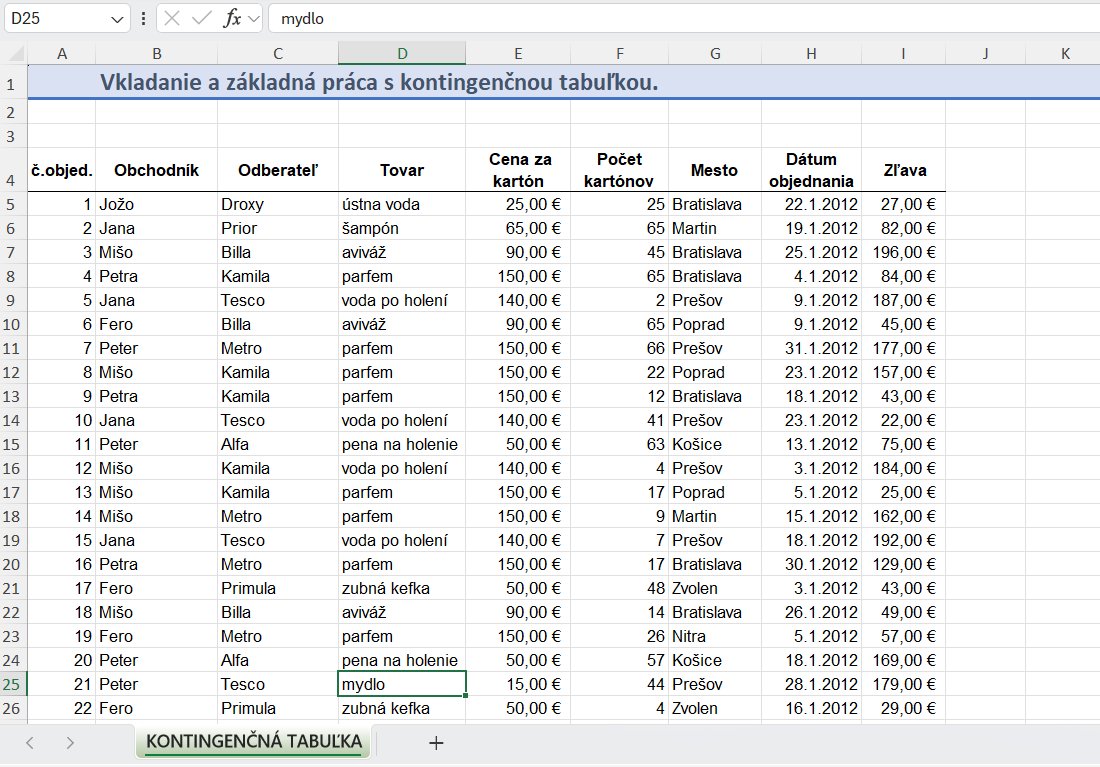Click the Select All corner triangle
The image size is (1100, 767).
pyautogui.click(x=15, y=53)
